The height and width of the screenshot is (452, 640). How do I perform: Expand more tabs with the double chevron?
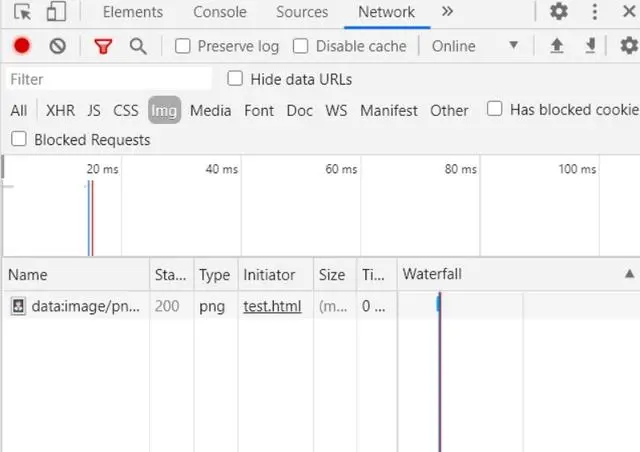[x=447, y=11]
